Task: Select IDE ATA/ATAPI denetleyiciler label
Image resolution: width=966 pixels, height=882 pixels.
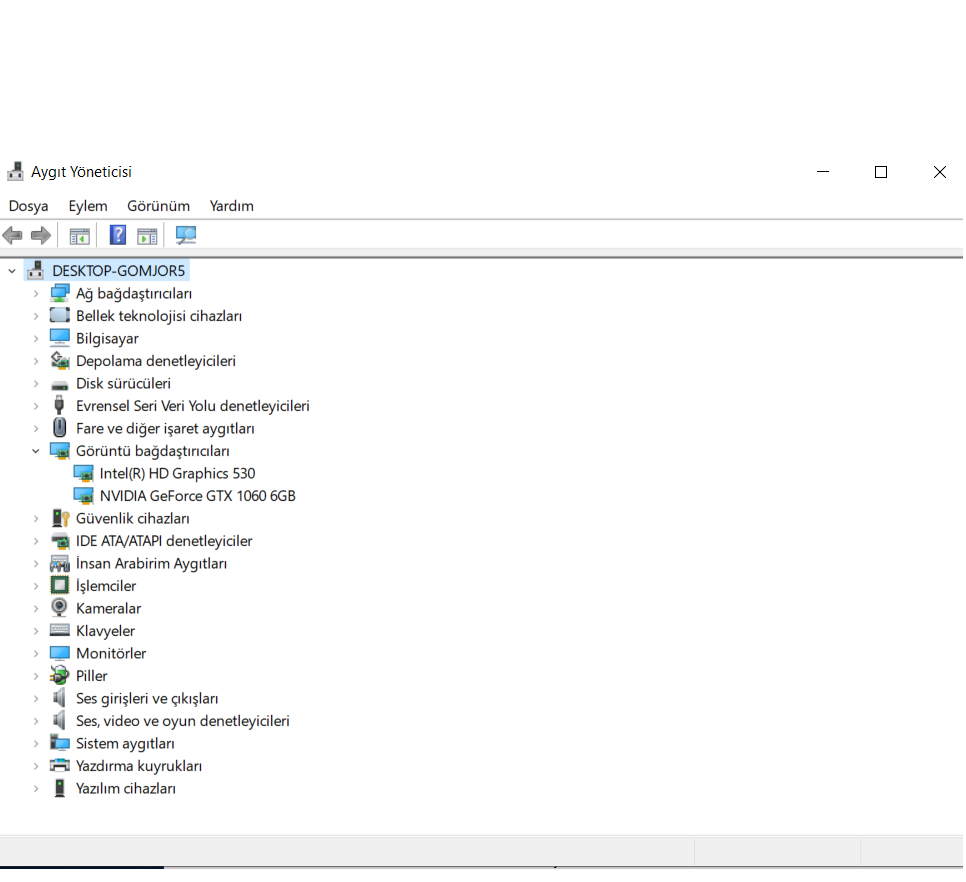Action: pyautogui.click(x=164, y=541)
